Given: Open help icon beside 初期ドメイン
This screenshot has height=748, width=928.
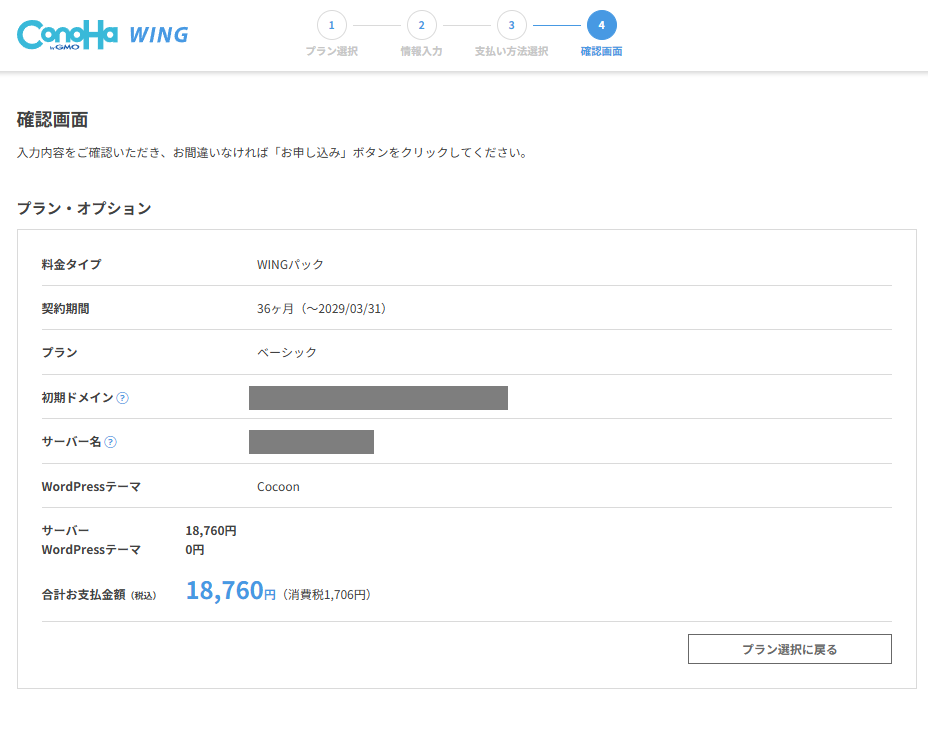Looking at the screenshot, I should click(122, 398).
